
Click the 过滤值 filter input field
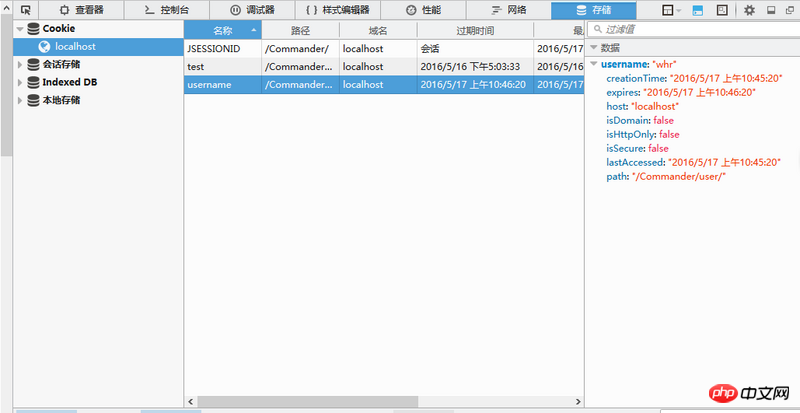694,30
